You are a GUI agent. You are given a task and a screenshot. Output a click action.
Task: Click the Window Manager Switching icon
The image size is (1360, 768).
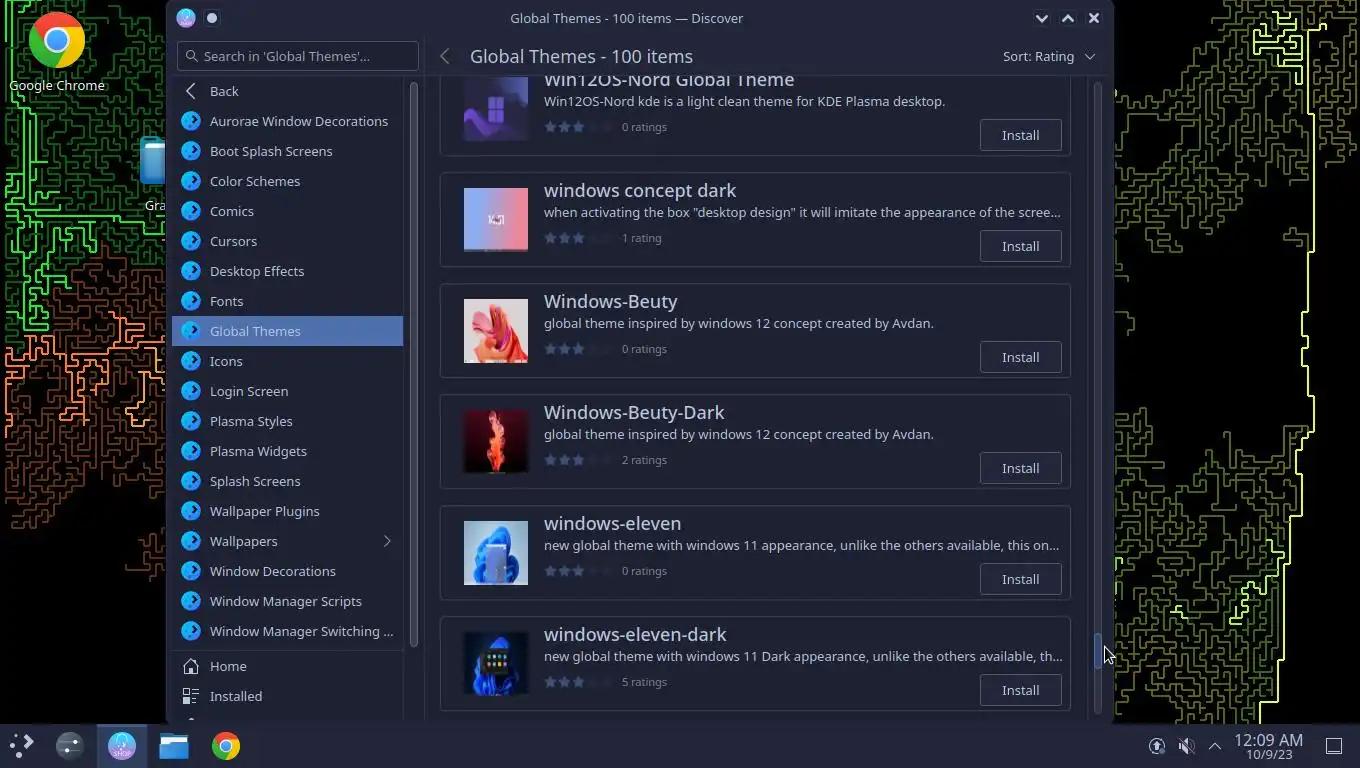pos(191,631)
